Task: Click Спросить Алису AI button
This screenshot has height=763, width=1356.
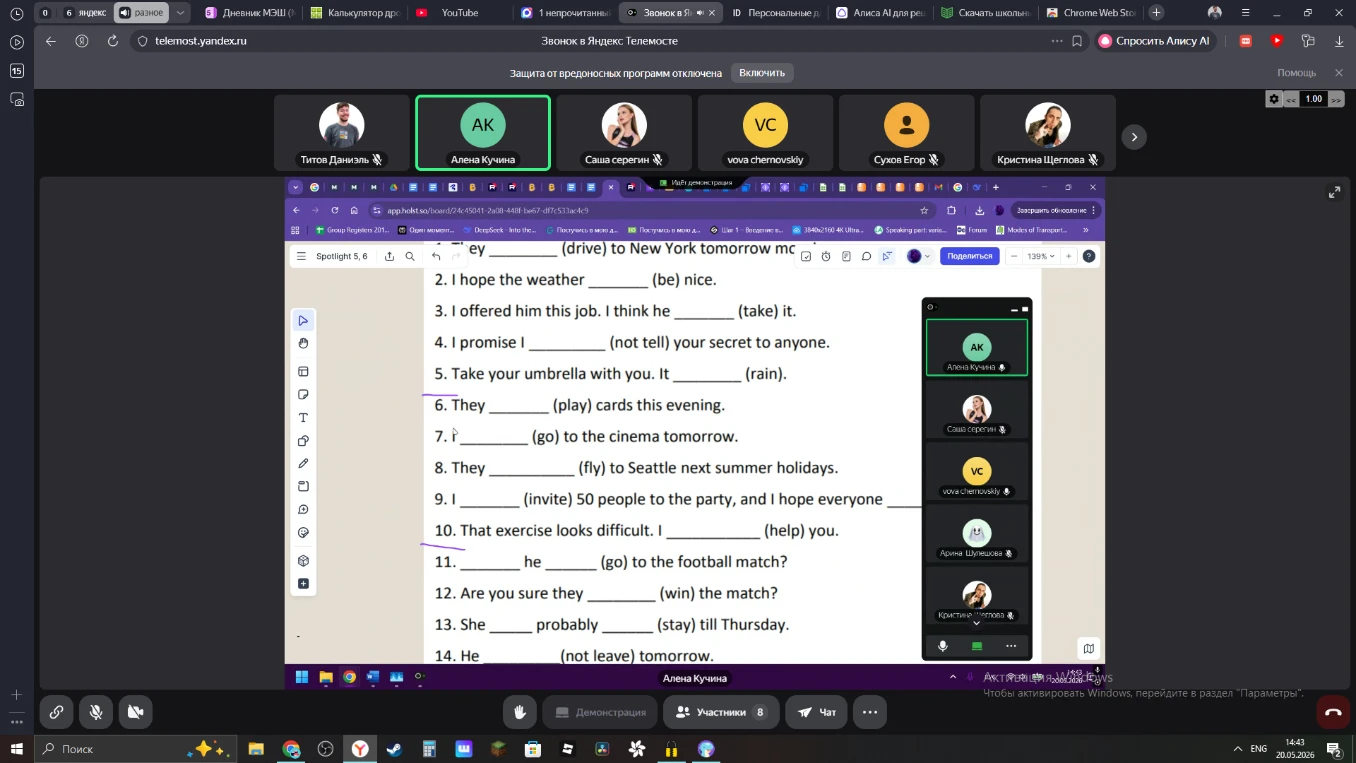Action: 1154,41
